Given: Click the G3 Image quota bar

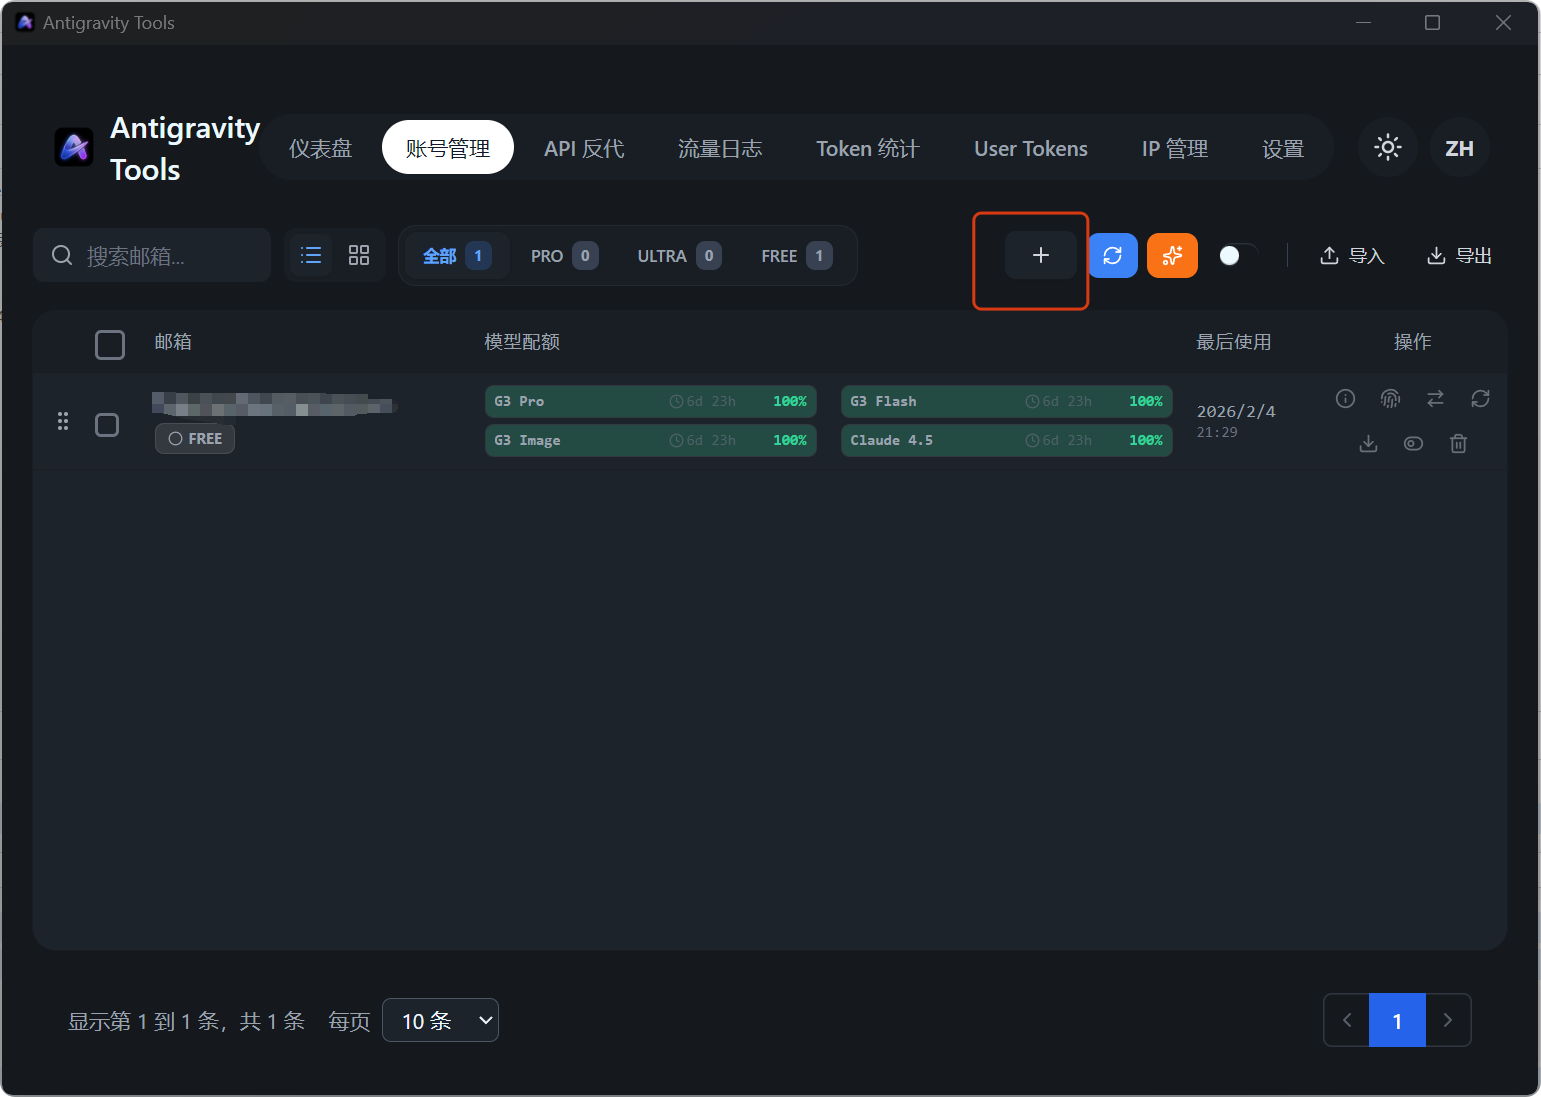Looking at the screenshot, I should coord(651,440).
